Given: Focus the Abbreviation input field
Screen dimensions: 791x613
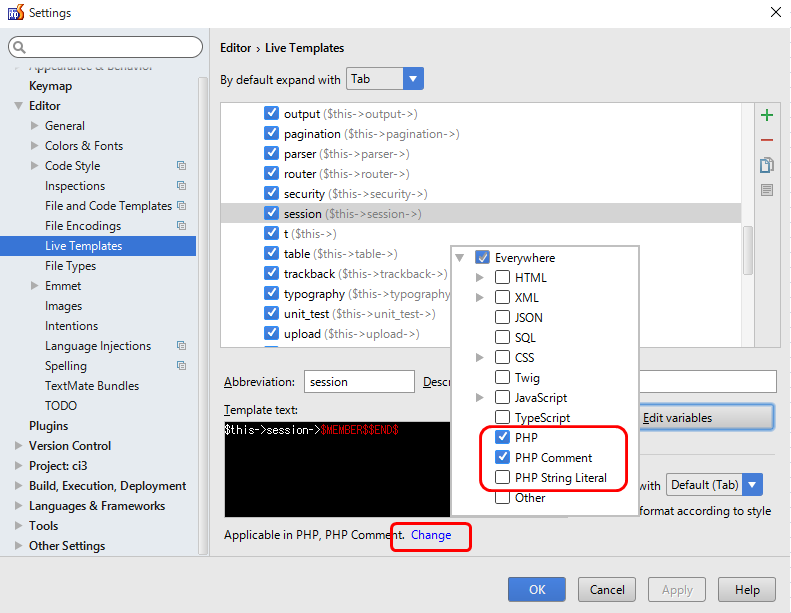Looking at the screenshot, I should pos(359,382).
